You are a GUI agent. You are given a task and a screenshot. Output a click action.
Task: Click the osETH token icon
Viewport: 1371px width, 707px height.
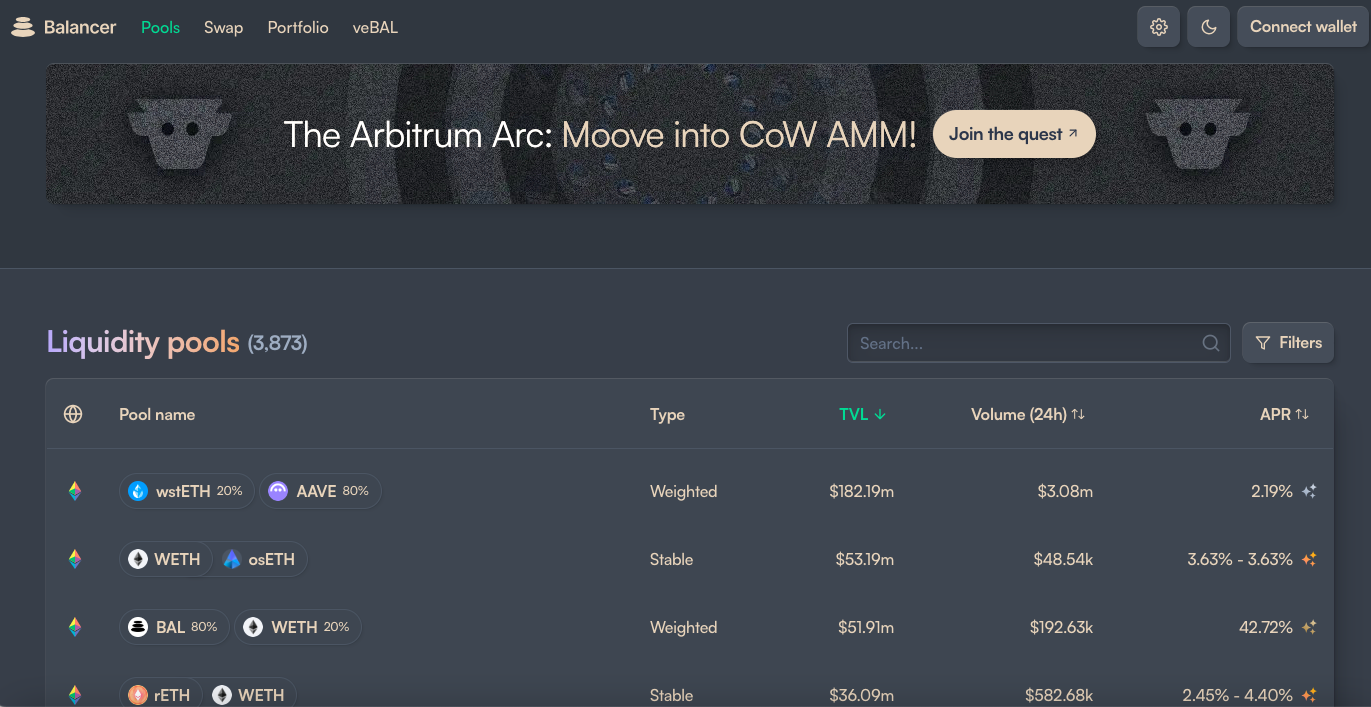[232, 559]
